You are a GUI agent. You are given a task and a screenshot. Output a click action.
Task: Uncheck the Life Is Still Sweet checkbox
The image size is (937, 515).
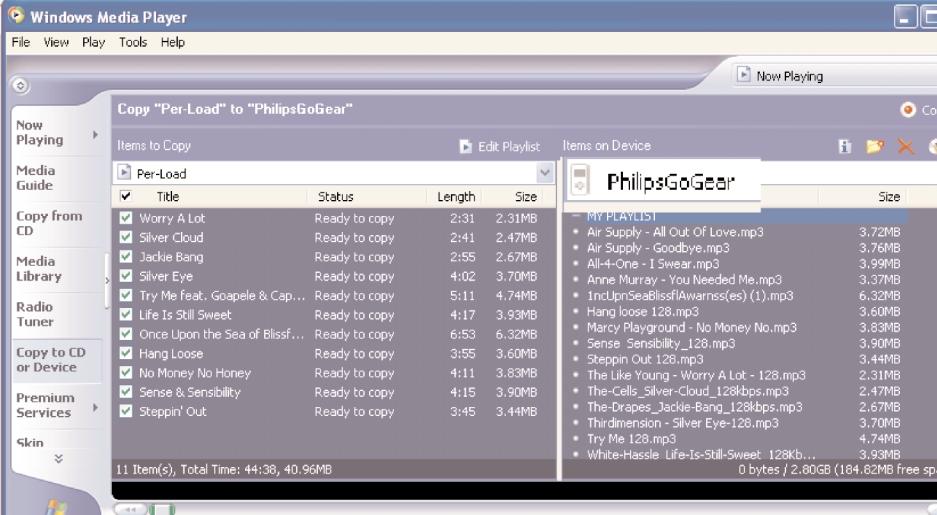[125, 314]
